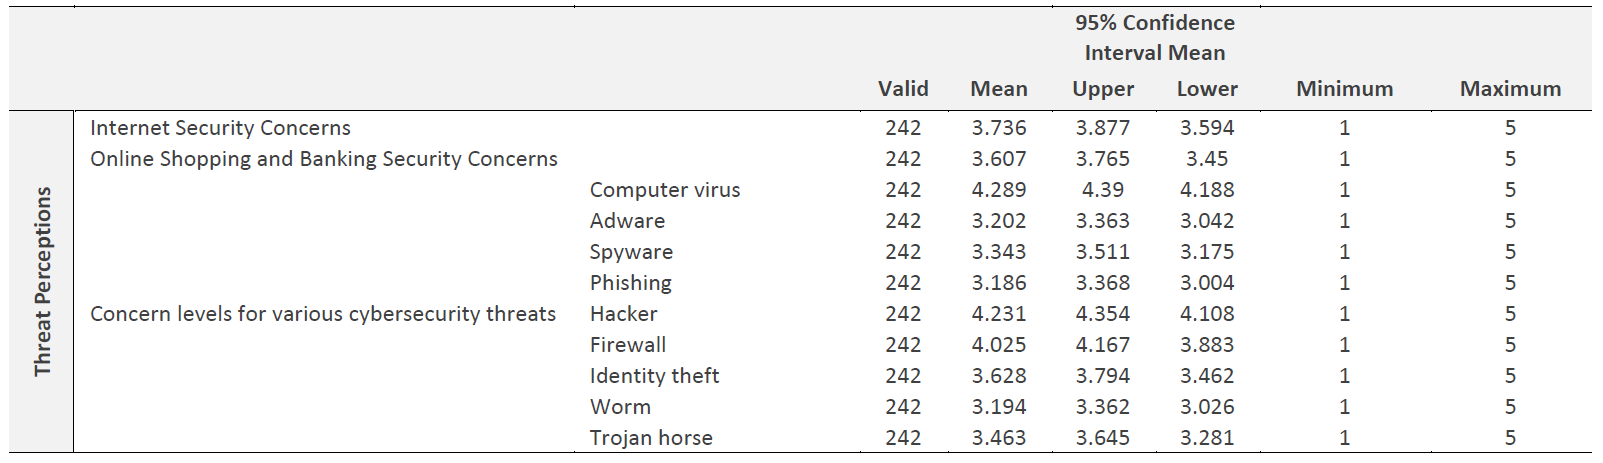
Task: Click the Valid column header
Action: click(903, 89)
